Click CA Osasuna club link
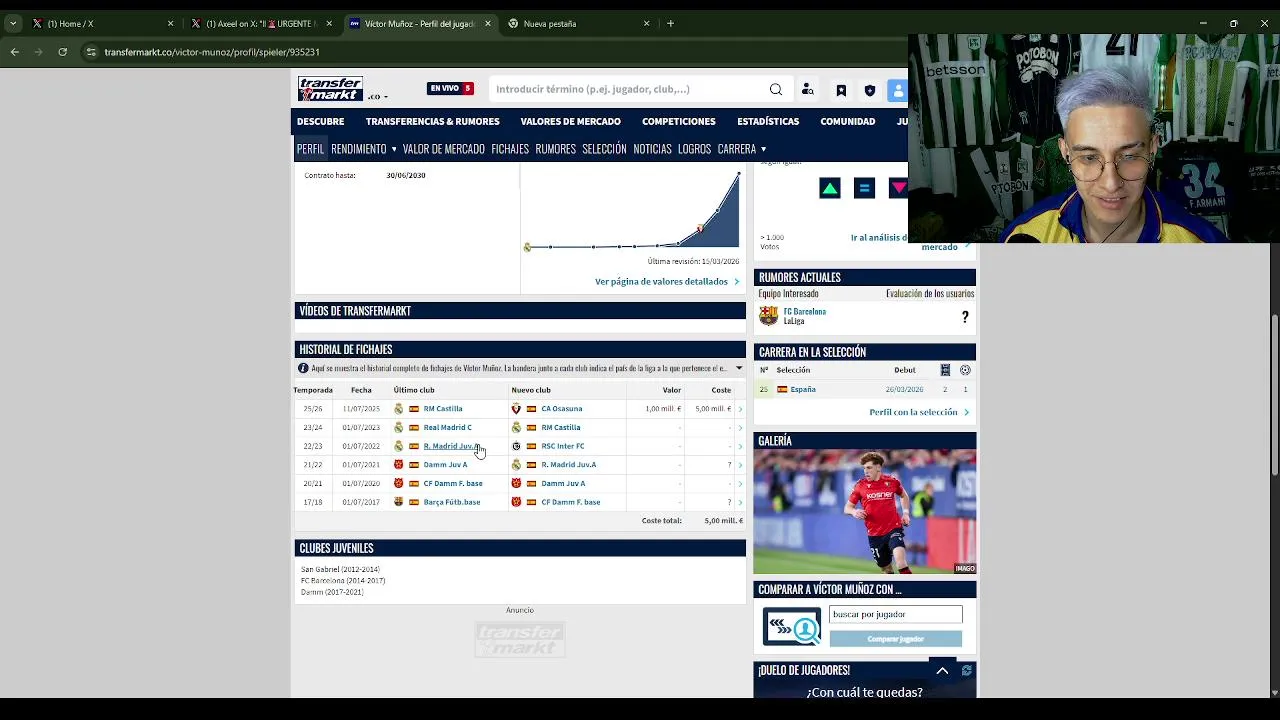This screenshot has height=720, width=1280. 561,409
